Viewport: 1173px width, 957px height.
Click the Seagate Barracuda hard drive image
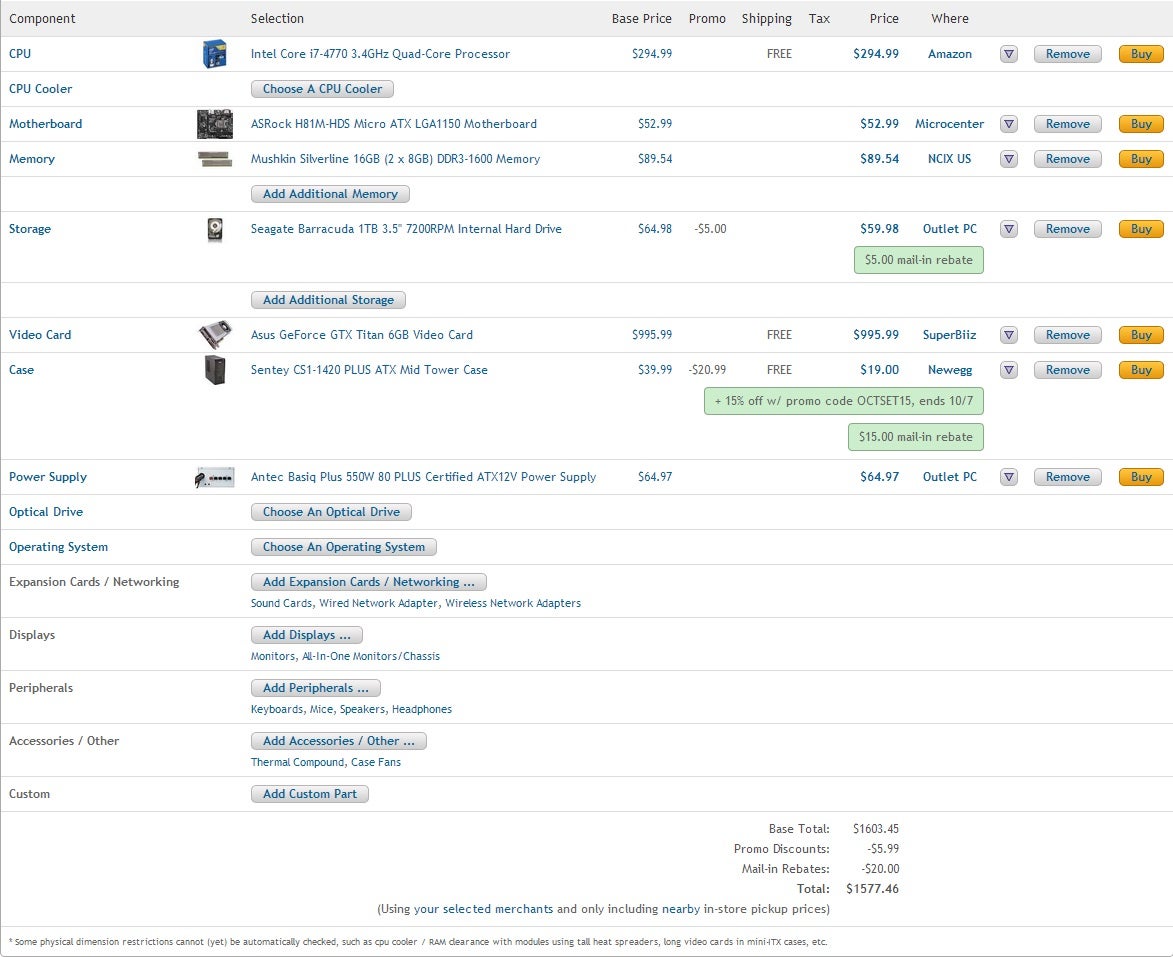214,229
